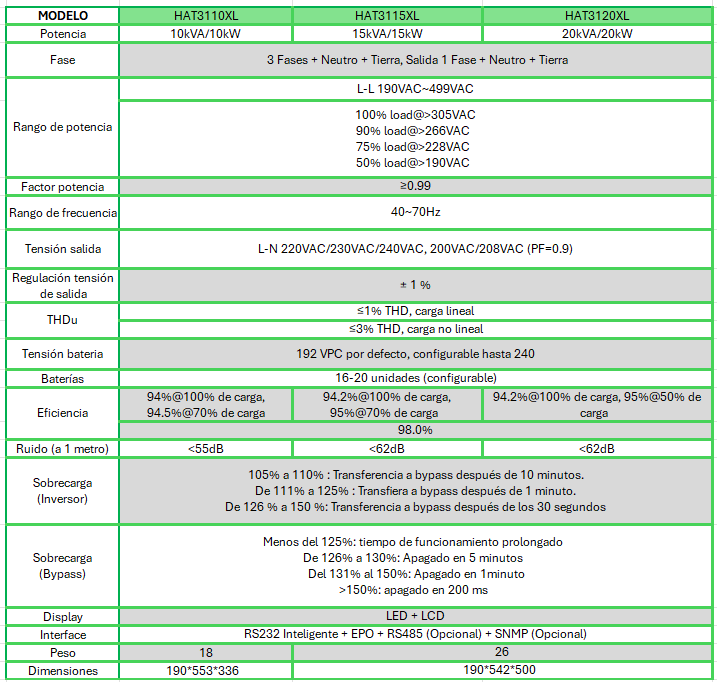
Task: Select the 190*553*336 dimensions cell
Action: pos(205,670)
